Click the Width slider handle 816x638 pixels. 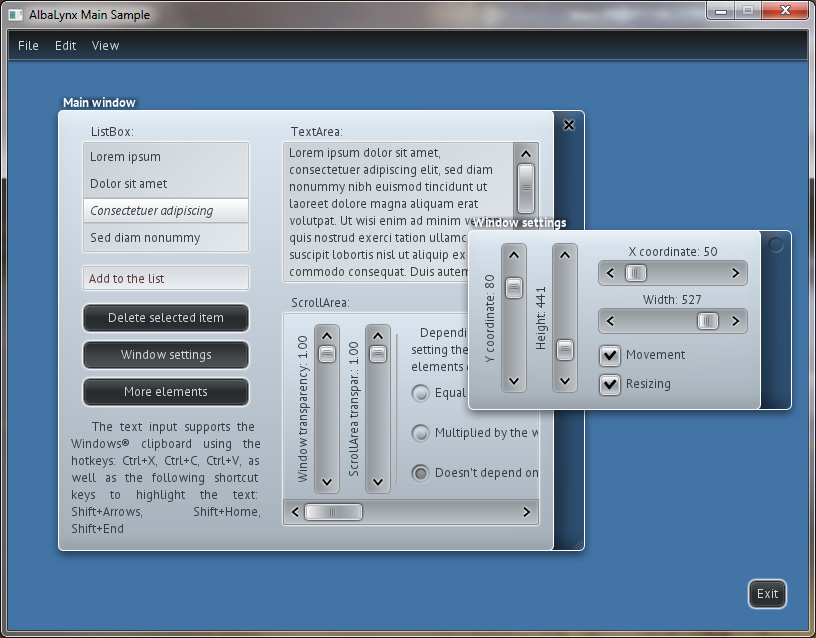707,321
